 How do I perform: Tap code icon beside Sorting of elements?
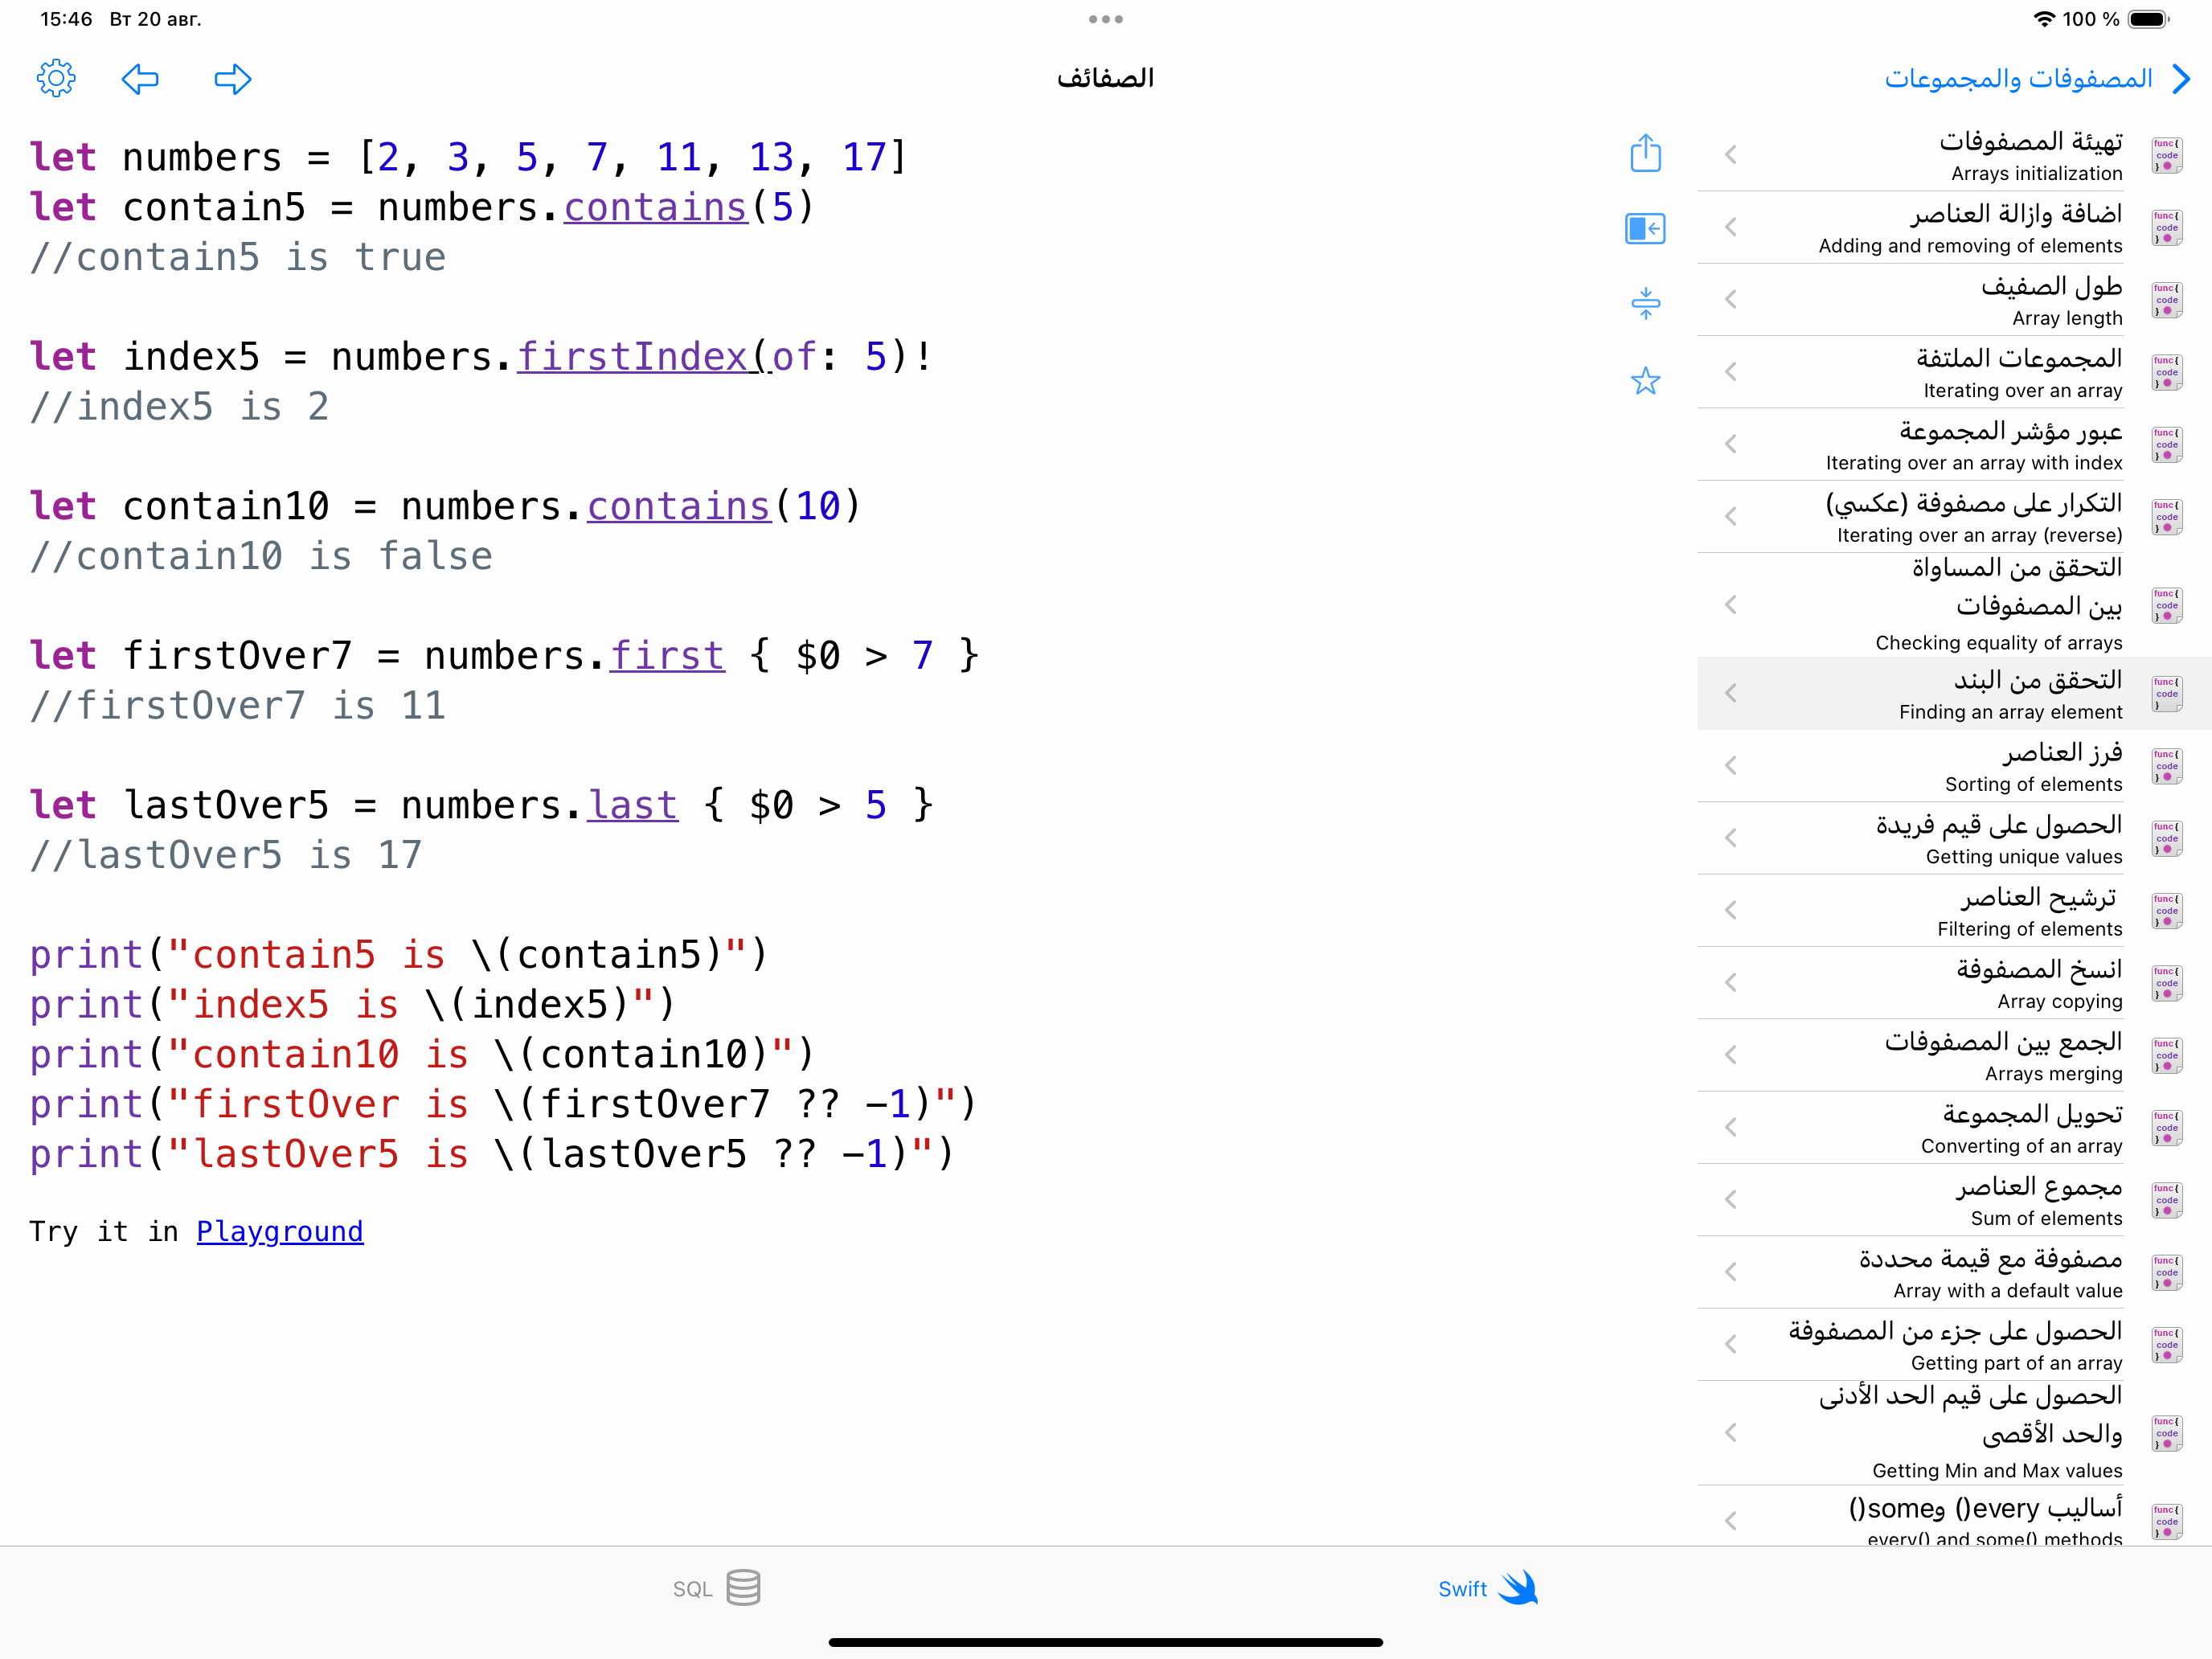pyautogui.click(x=2166, y=766)
